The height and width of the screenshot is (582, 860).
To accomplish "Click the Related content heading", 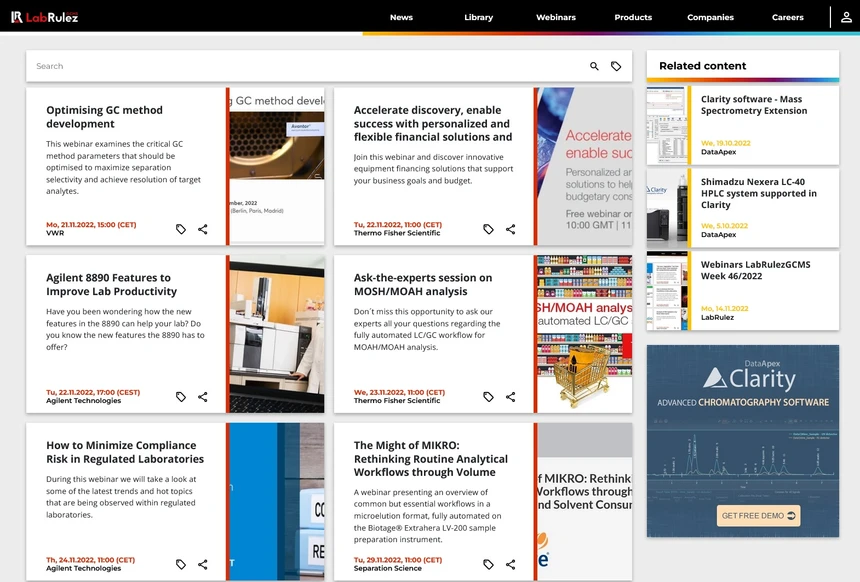I will click(x=703, y=66).
